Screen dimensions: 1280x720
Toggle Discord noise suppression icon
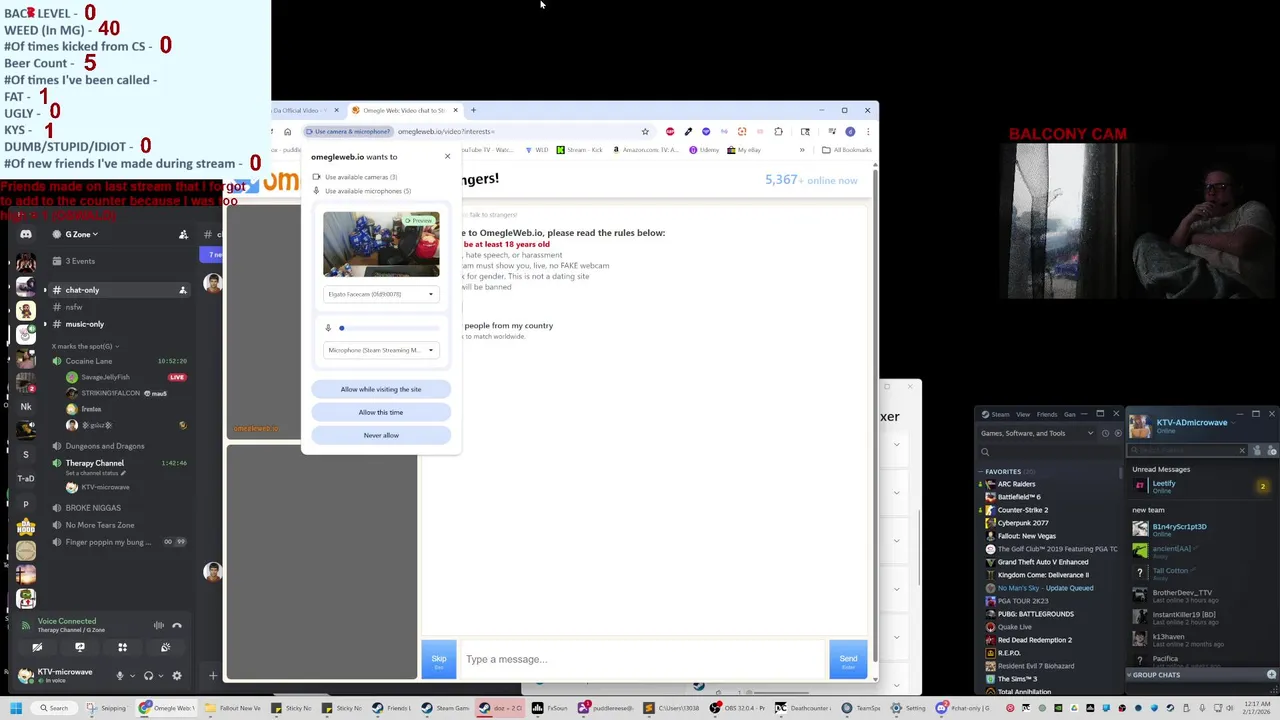(x=158, y=625)
